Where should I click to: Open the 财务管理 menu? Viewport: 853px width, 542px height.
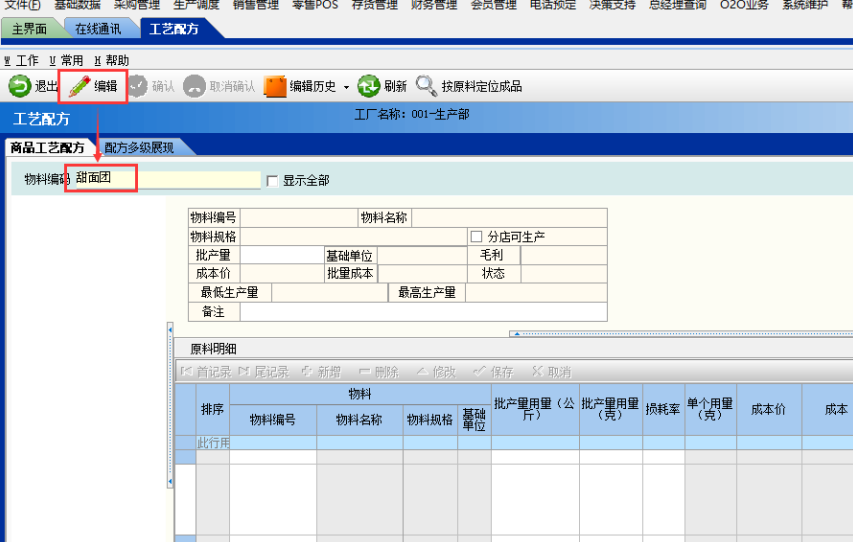coord(434,5)
